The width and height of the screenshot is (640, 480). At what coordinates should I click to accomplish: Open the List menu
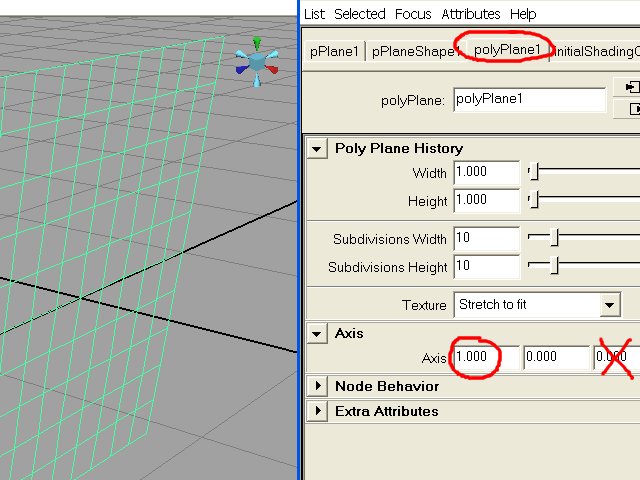coord(314,14)
